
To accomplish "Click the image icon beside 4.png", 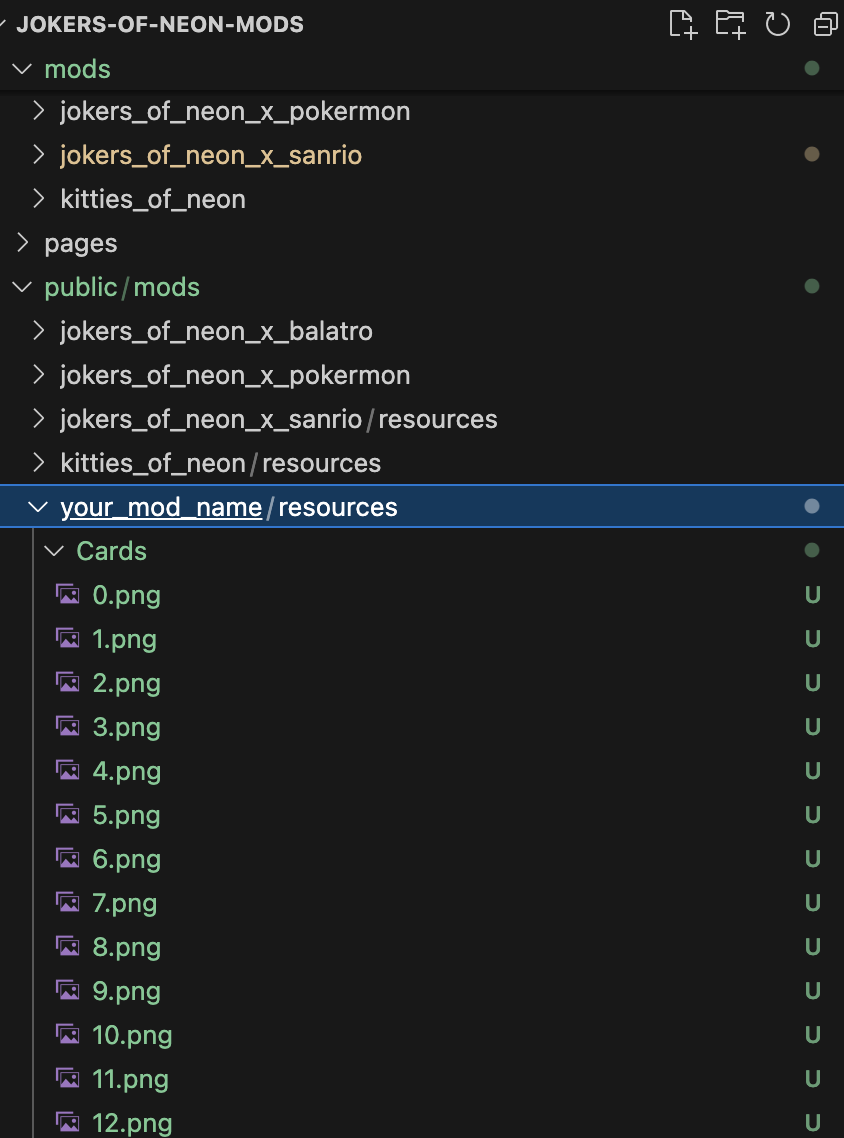I will coord(68,770).
